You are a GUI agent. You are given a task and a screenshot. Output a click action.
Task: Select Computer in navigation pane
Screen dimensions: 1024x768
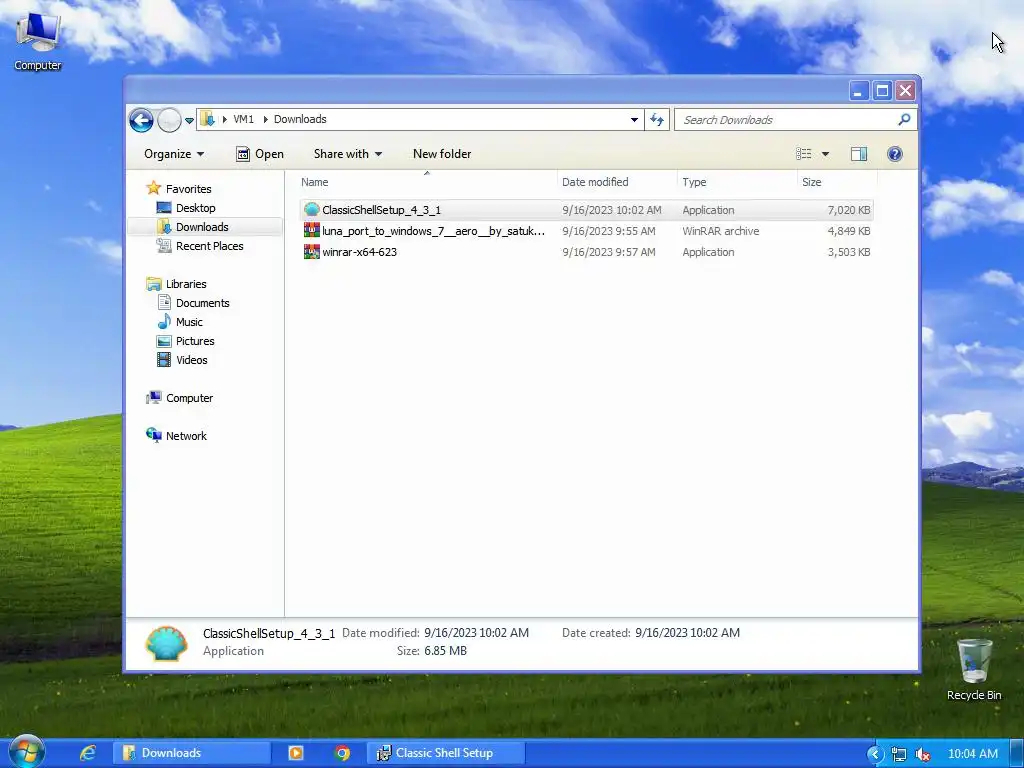pos(180,398)
